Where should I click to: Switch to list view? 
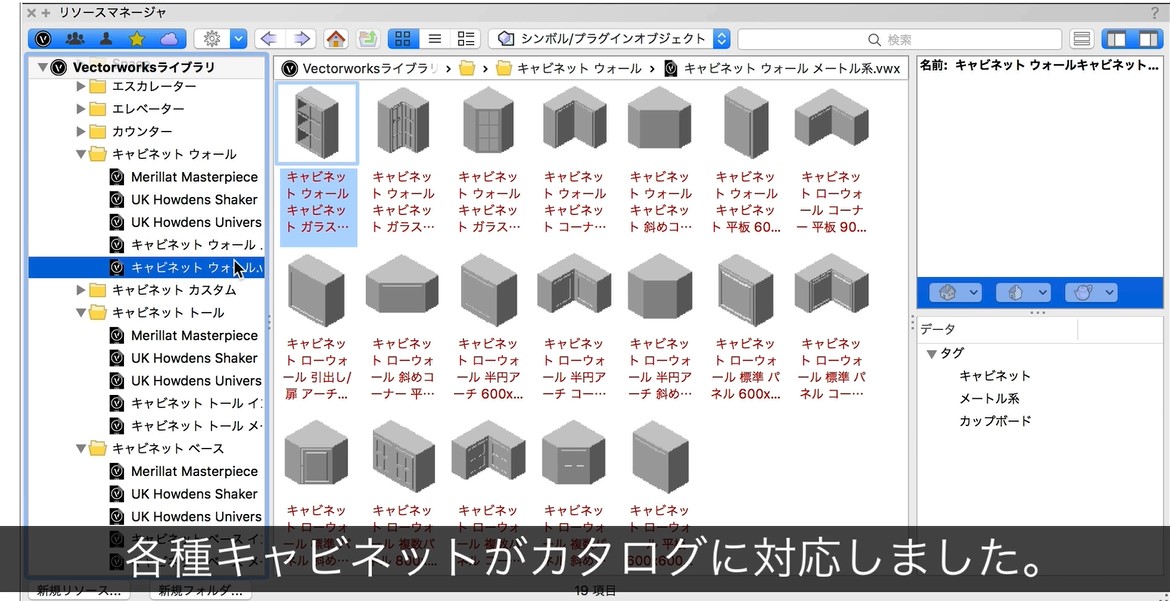click(x=434, y=39)
